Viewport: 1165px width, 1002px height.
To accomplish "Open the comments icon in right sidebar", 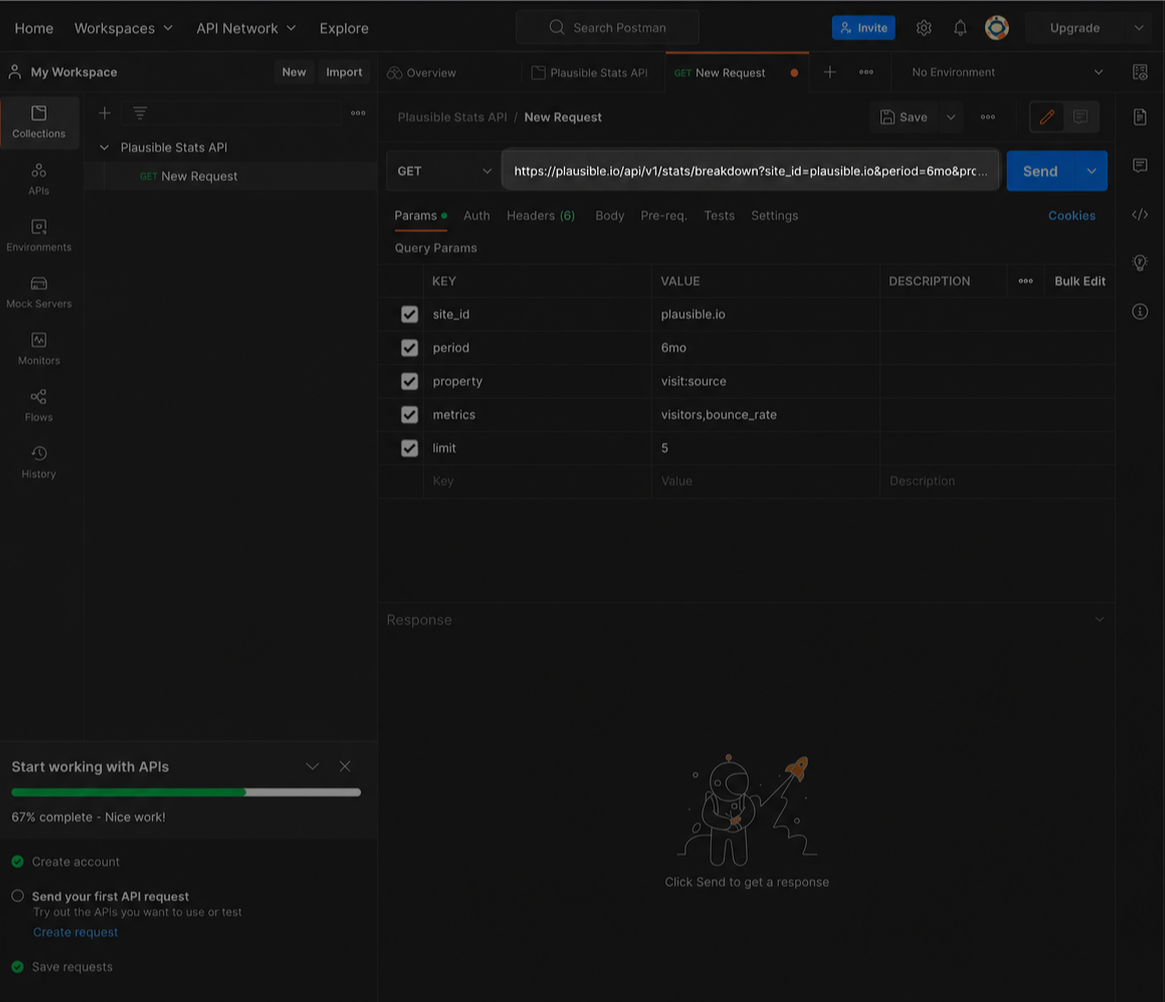I will pyautogui.click(x=1140, y=165).
